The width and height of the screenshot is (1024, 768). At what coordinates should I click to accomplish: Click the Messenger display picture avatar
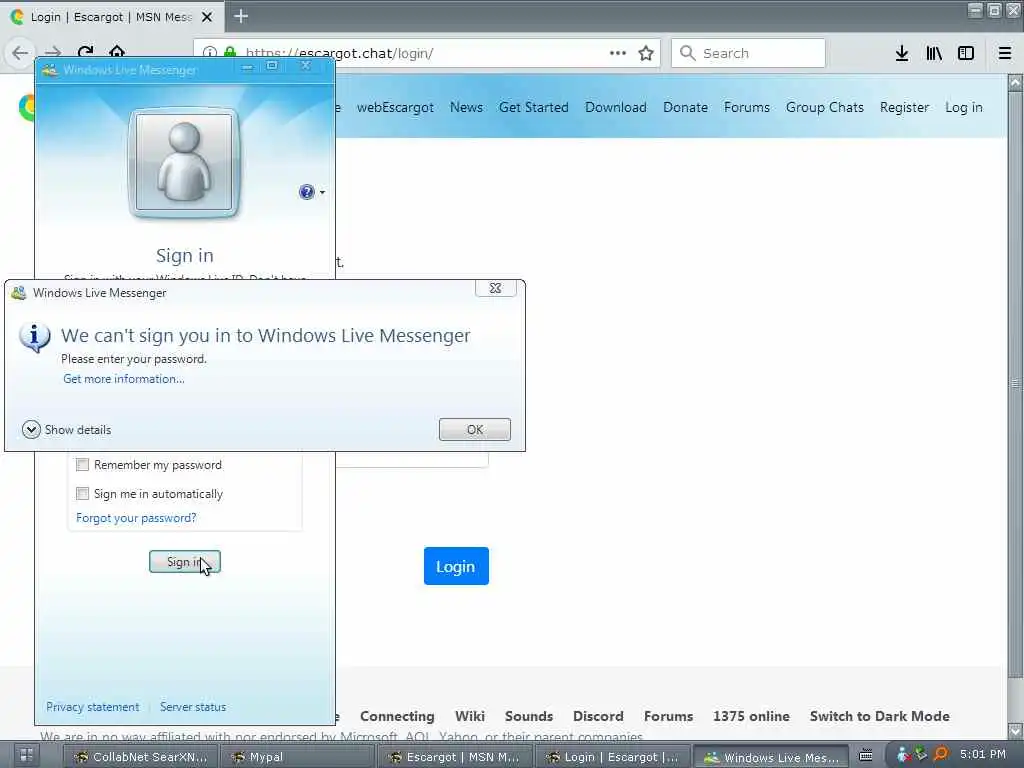184,162
